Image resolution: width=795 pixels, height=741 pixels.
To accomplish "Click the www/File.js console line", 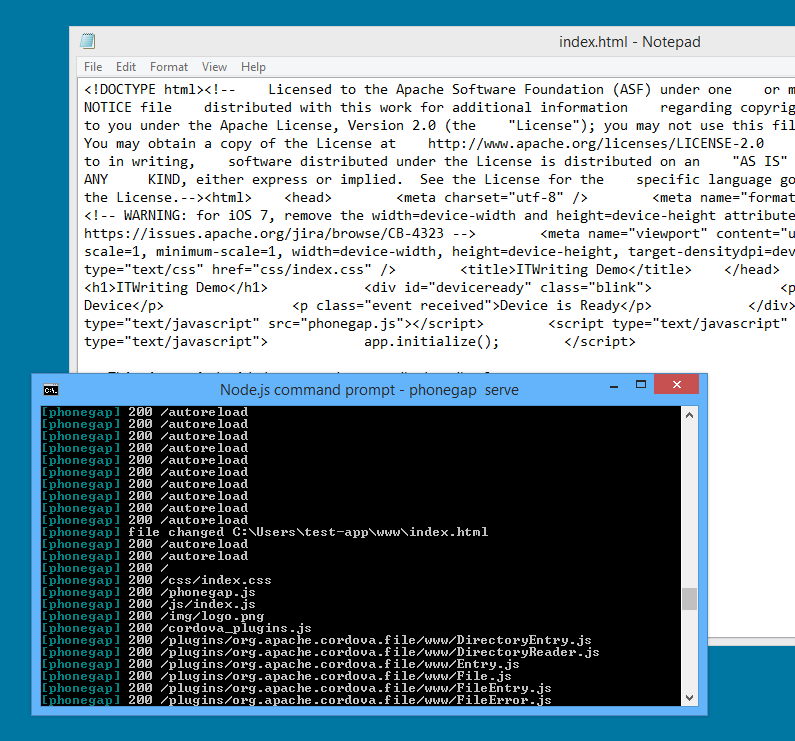I will [x=276, y=676].
